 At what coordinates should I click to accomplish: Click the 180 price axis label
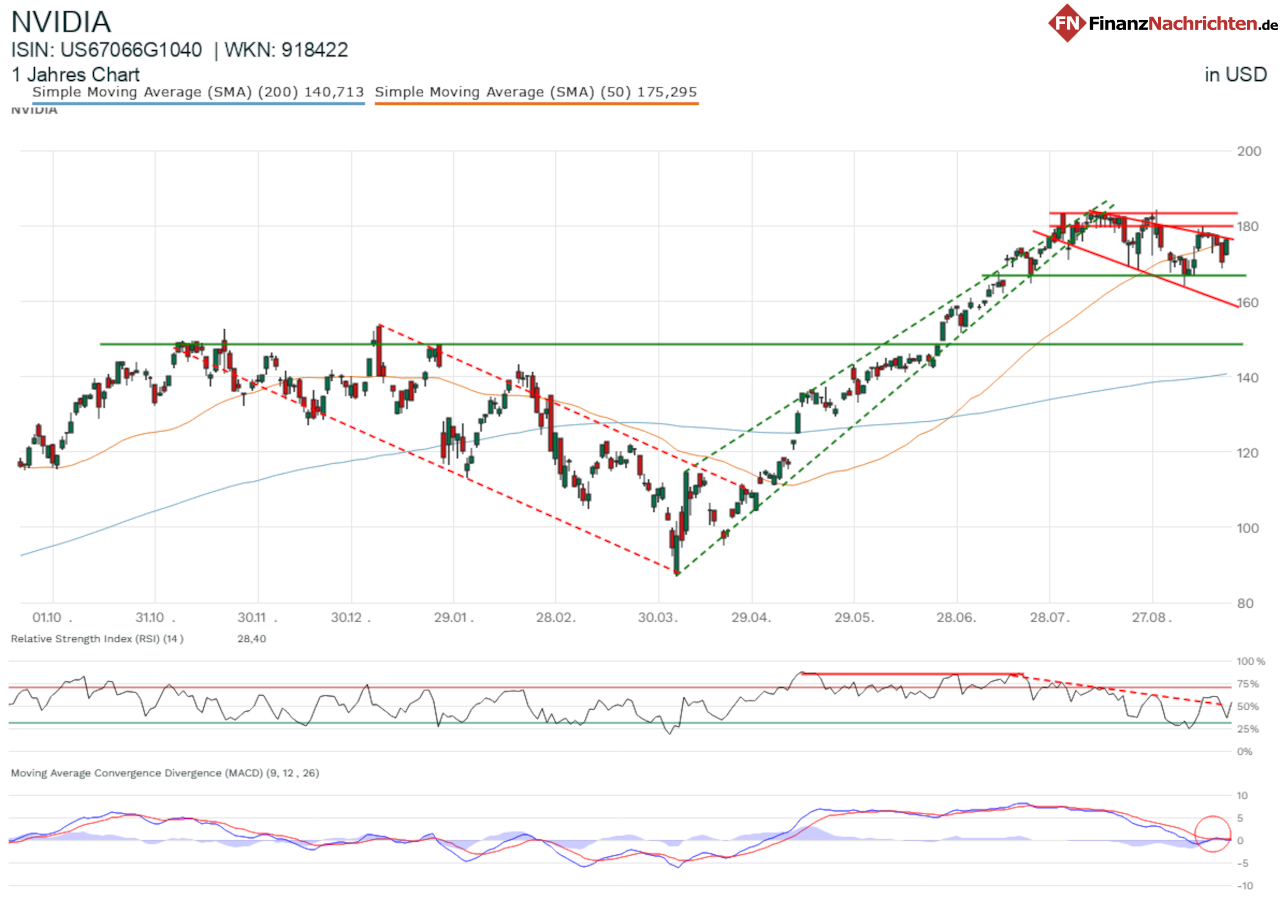coord(1248,226)
